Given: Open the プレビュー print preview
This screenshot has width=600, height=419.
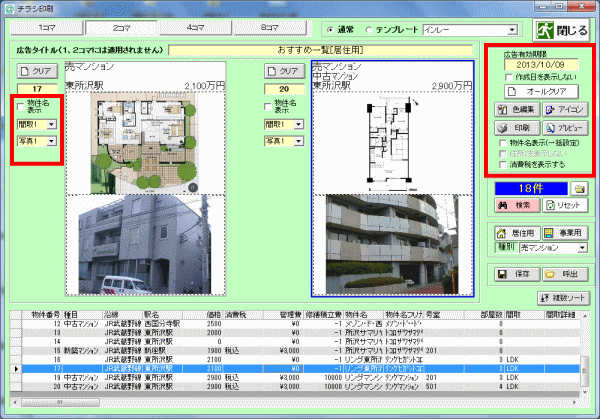Looking at the screenshot, I should (565, 128).
